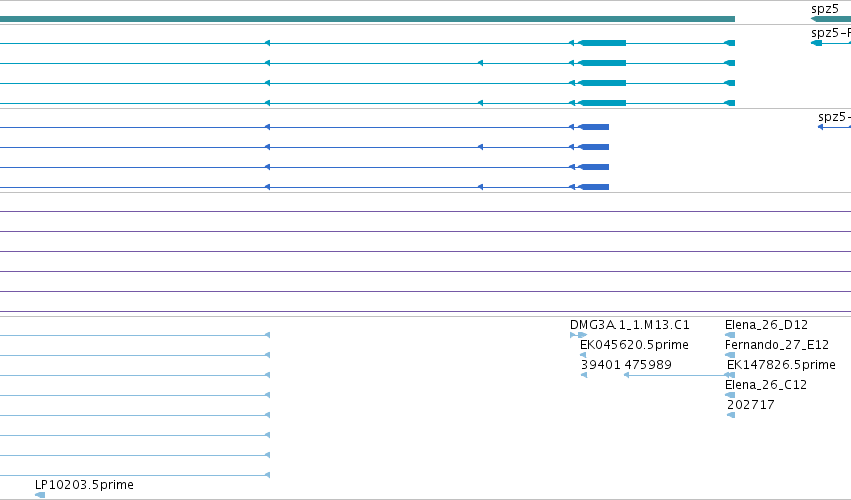Viewport: 851px width, 500px height.
Task: Click the small glyph beneath the 39401 label
Action: [x=584, y=375]
